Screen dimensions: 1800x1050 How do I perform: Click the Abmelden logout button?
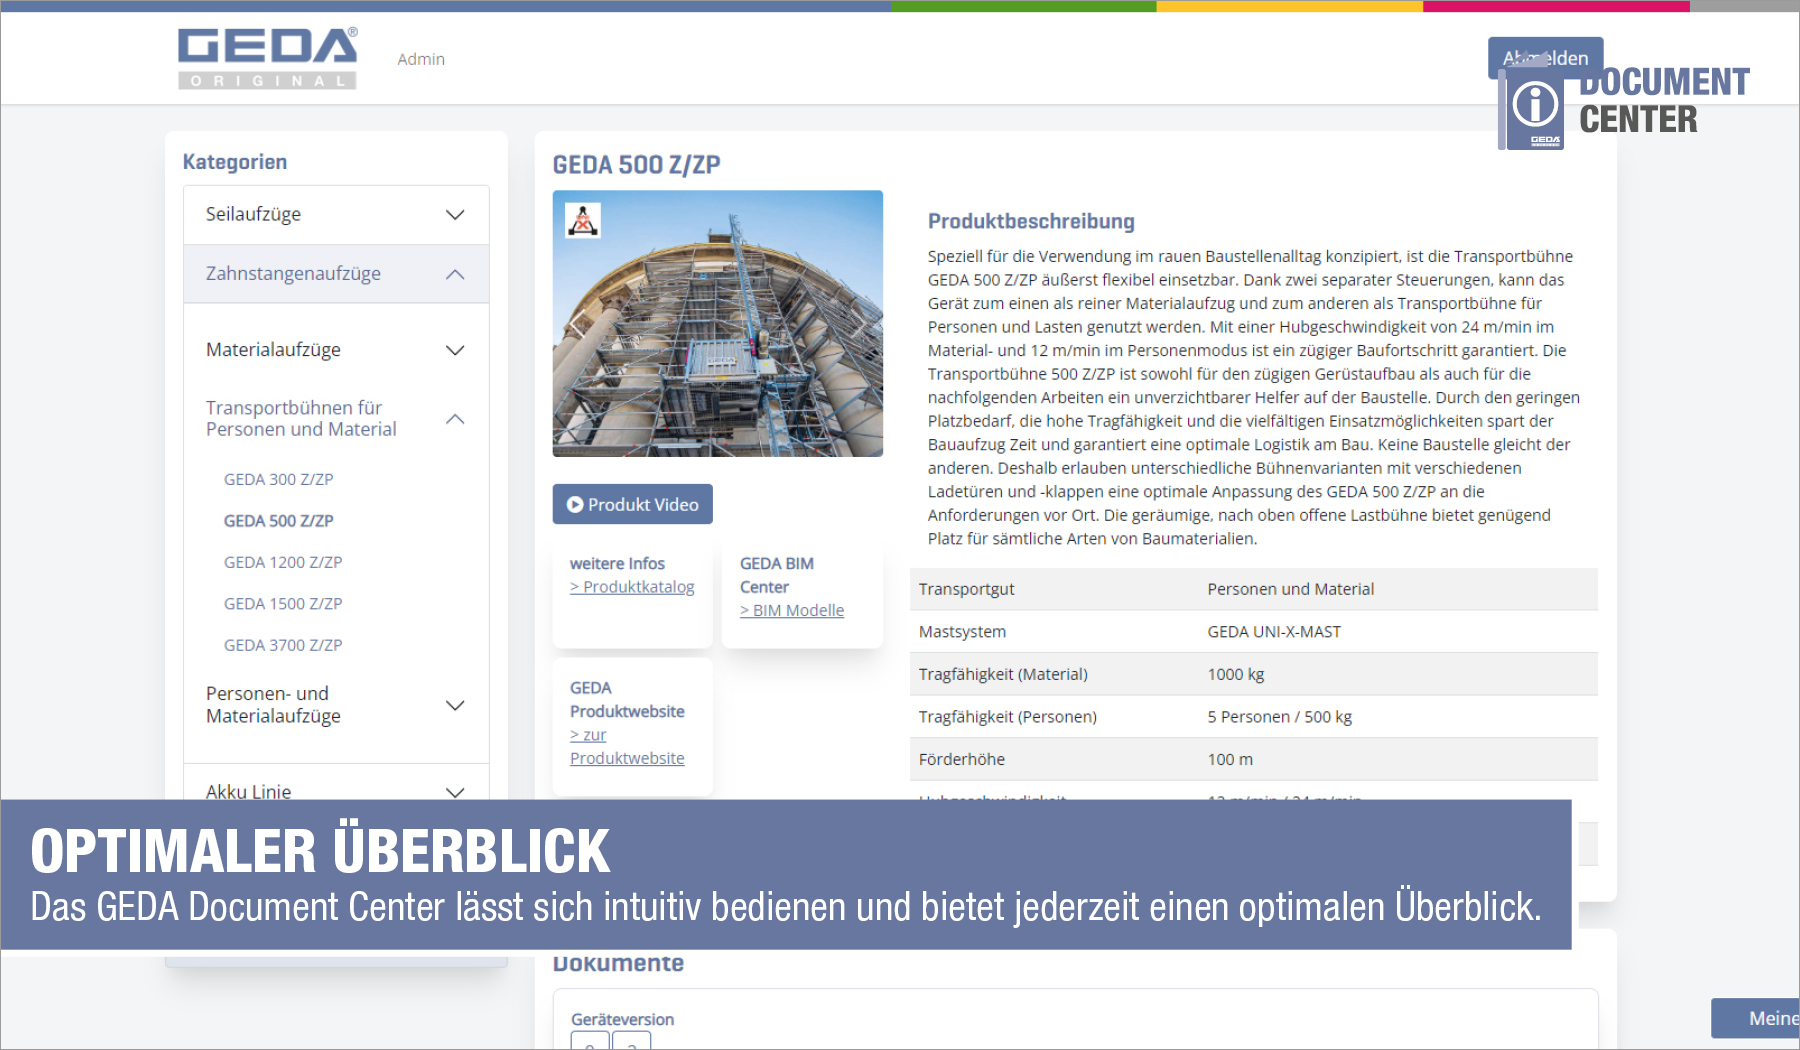pos(1545,58)
